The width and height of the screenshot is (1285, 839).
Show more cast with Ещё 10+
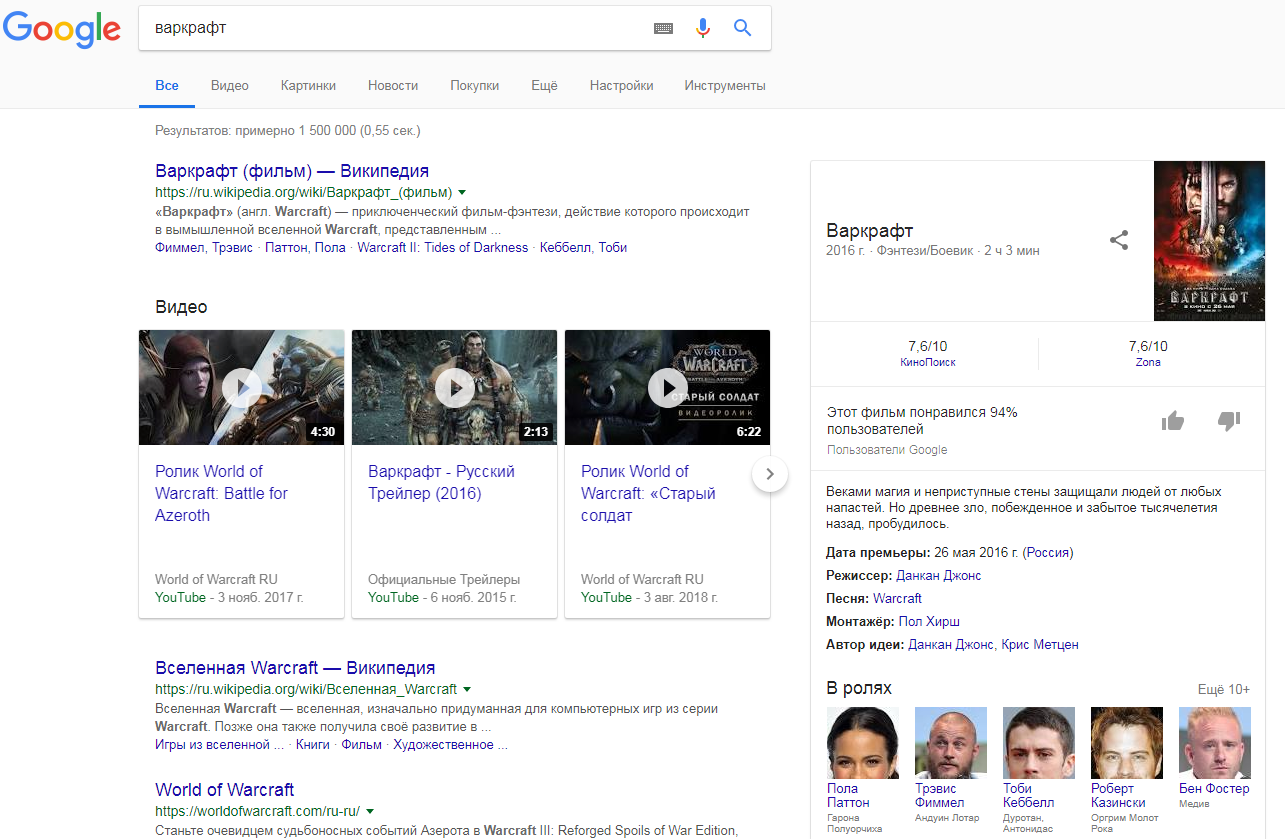[x=1224, y=690]
